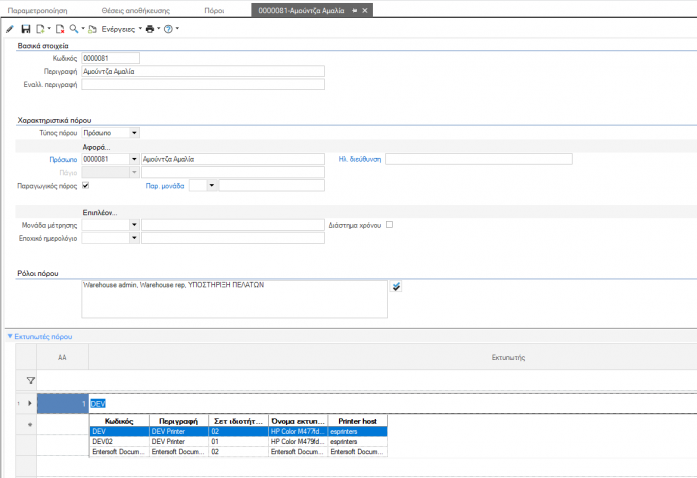Click the Αμούντζα Αμαλία person name field
The image size is (697, 478).
coord(233,159)
